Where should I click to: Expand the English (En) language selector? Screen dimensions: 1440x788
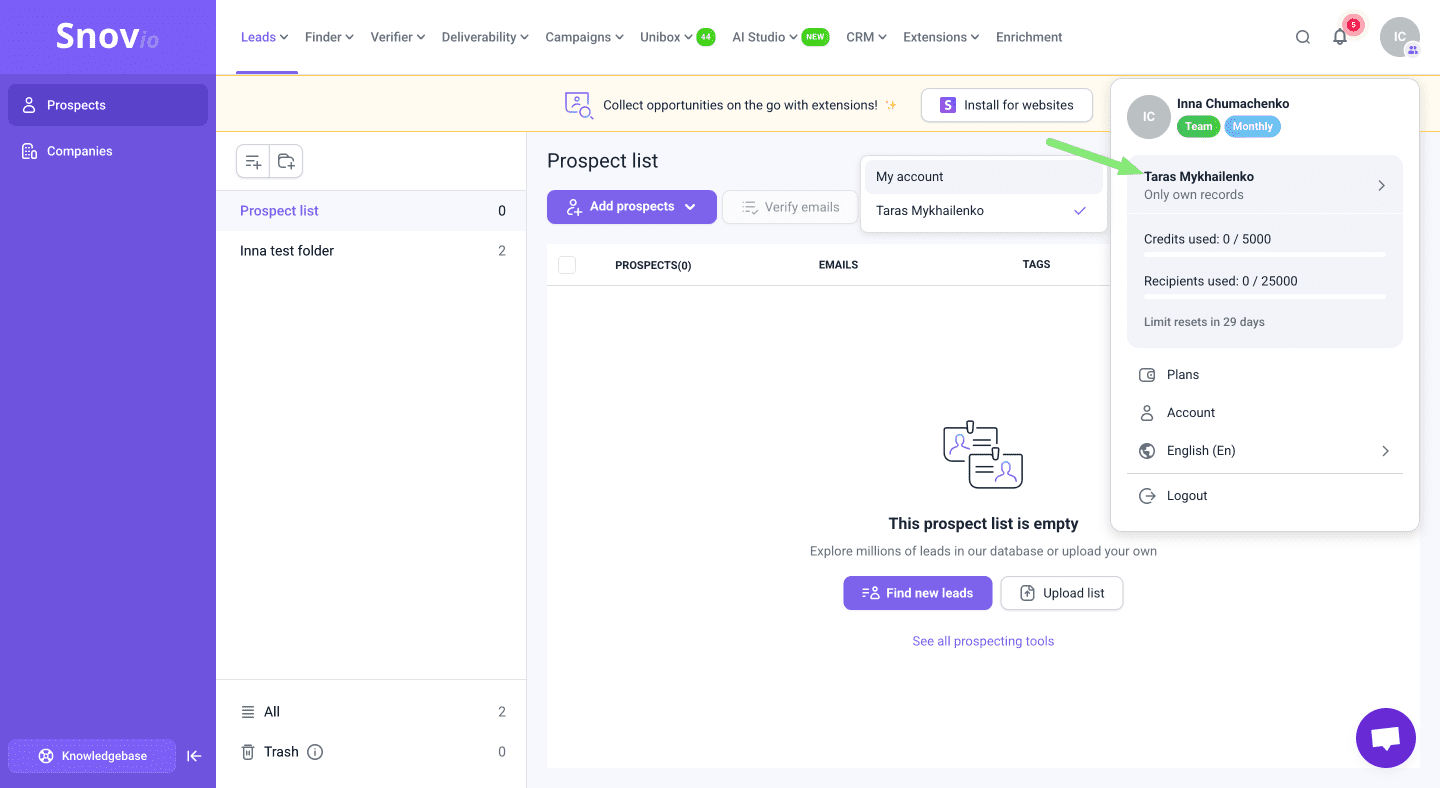(1264, 451)
